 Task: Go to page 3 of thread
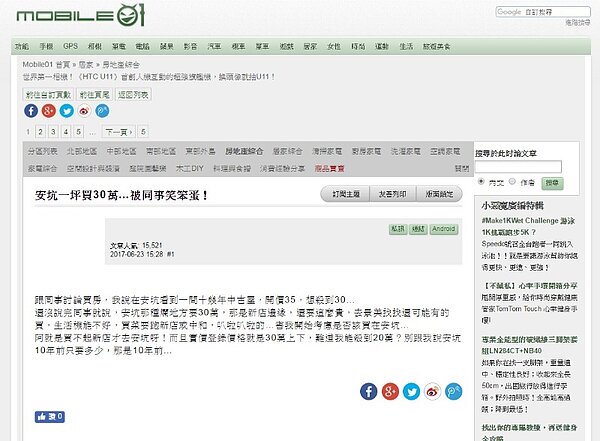[x=53, y=132]
